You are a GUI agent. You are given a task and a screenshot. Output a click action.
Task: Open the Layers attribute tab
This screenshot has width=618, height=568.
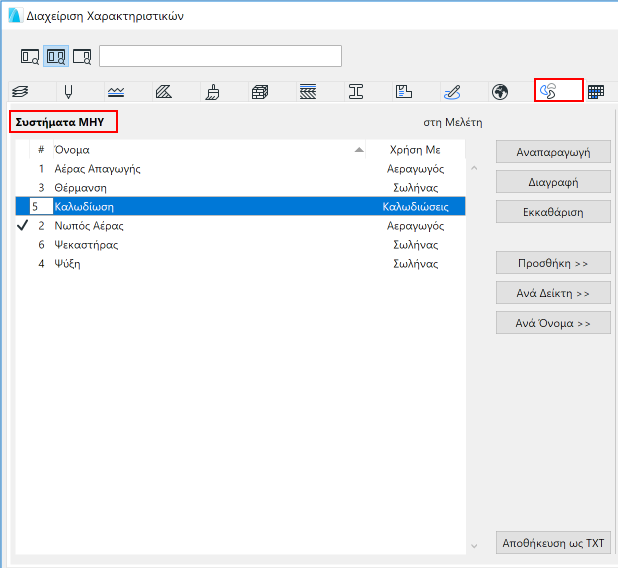20,92
